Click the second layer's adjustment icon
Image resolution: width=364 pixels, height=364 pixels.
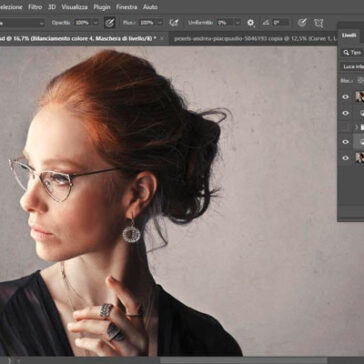point(362,113)
